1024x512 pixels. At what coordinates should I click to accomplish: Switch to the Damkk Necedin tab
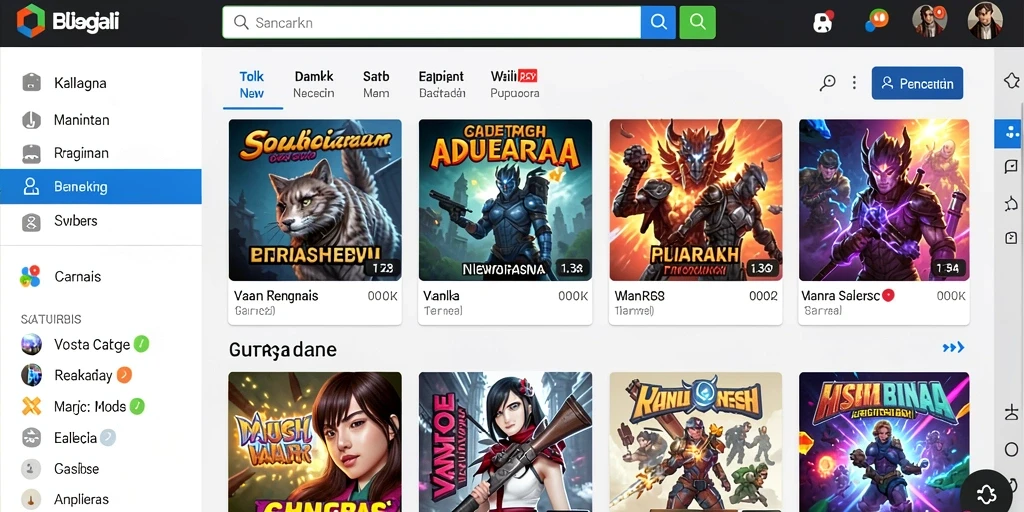pos(313,85)
